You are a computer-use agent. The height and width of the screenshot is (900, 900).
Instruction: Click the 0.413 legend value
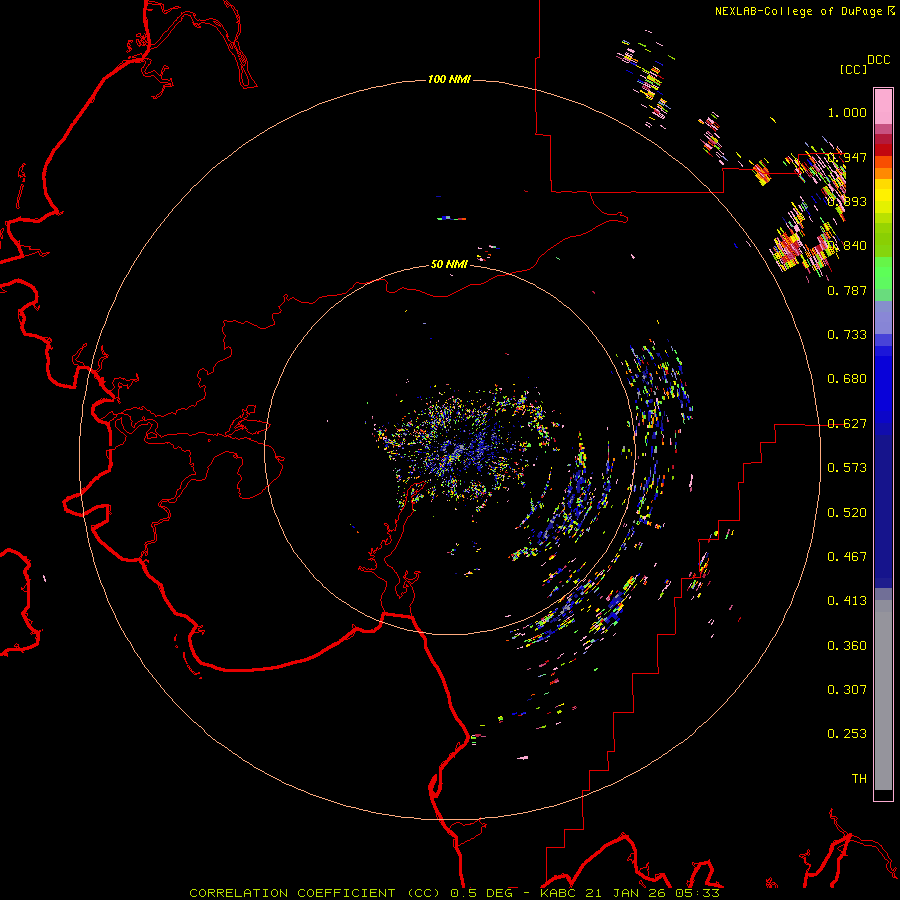[847, 601]
